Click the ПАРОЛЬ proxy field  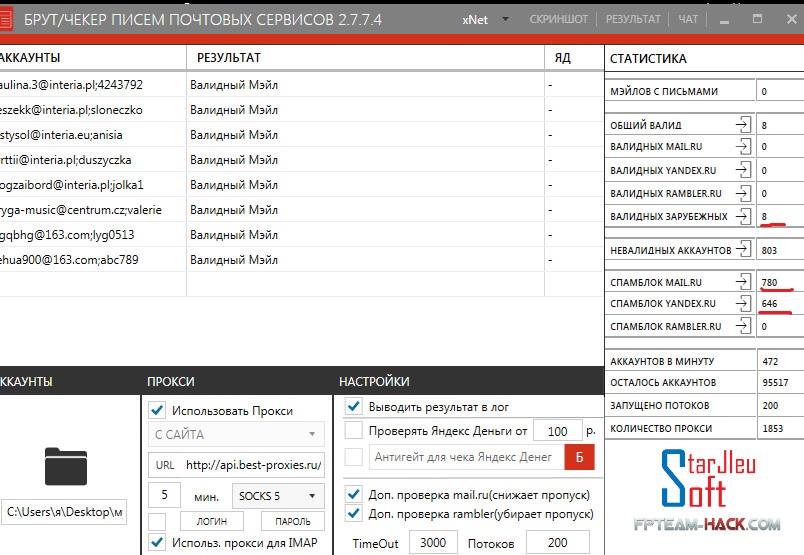tap(293, 521)
